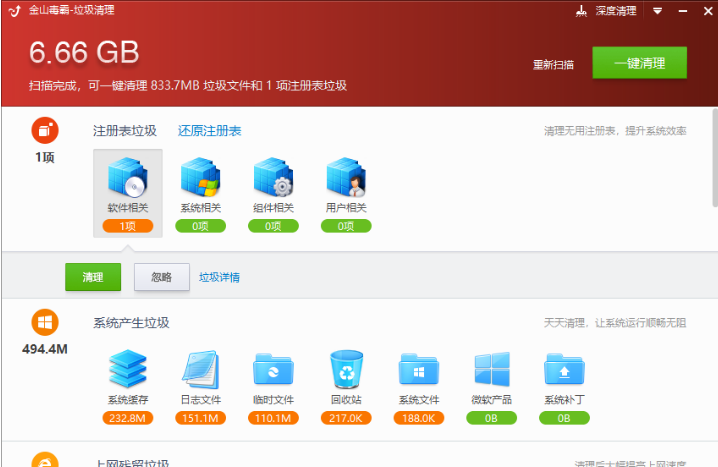The image size is (718, 467).
Task: Close the 垃圾清理 window
Action: [x=708, y=11]
